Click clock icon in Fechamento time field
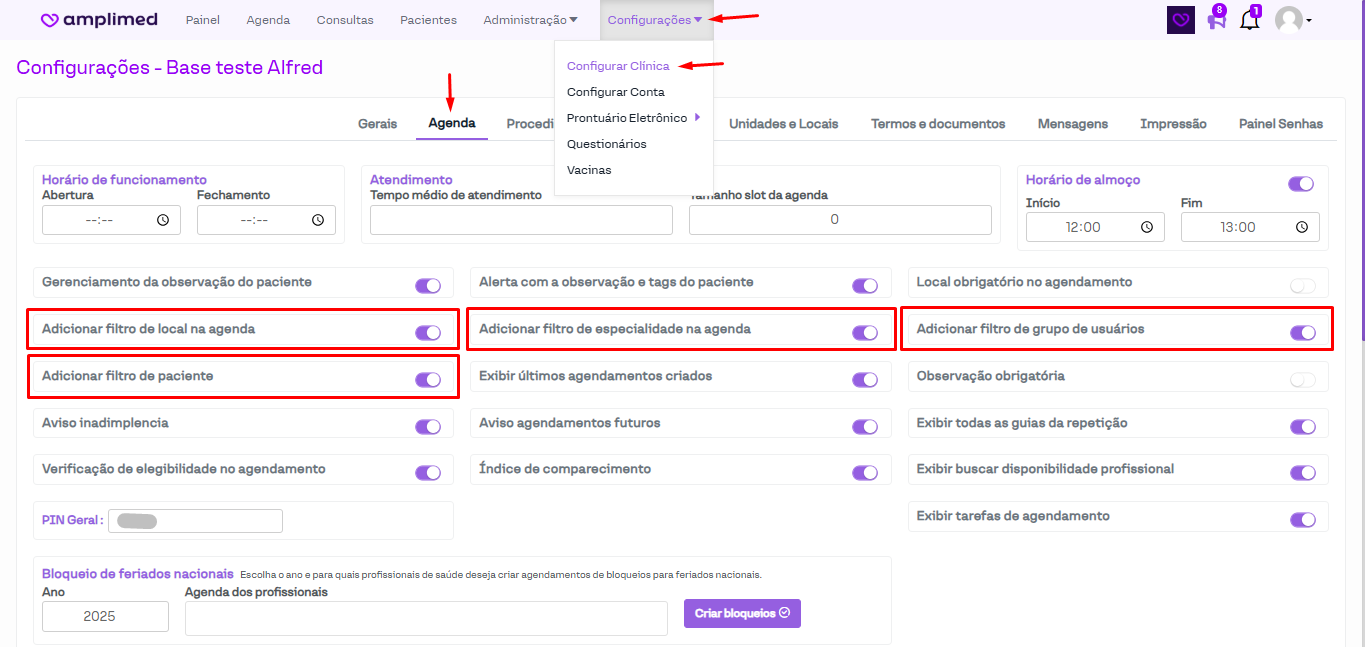This screenshot has height=647, width=1365. point(318,220)
